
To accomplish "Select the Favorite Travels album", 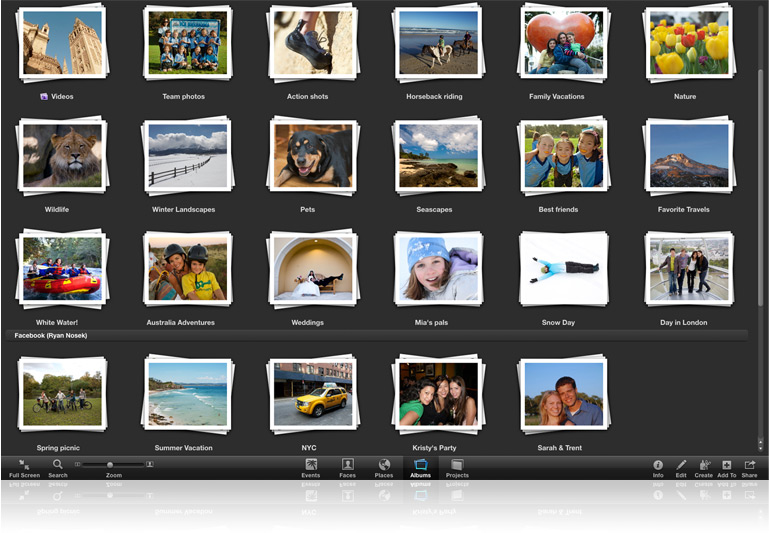I will pyautogui.click(x=689, y=155).
